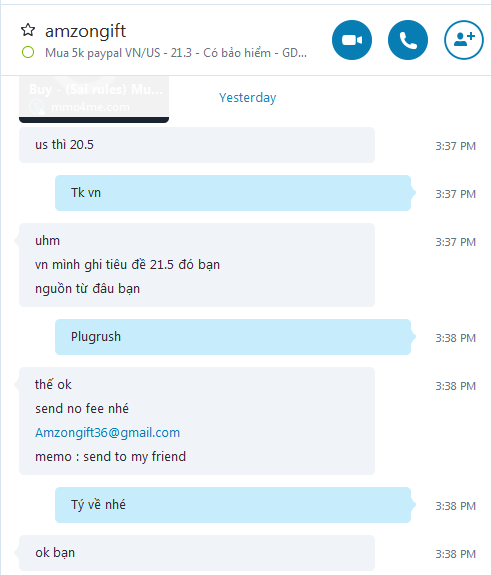Select the 'us thì 20.5' message
This screenshot has height=575, width=491.
tap(197, 145)
